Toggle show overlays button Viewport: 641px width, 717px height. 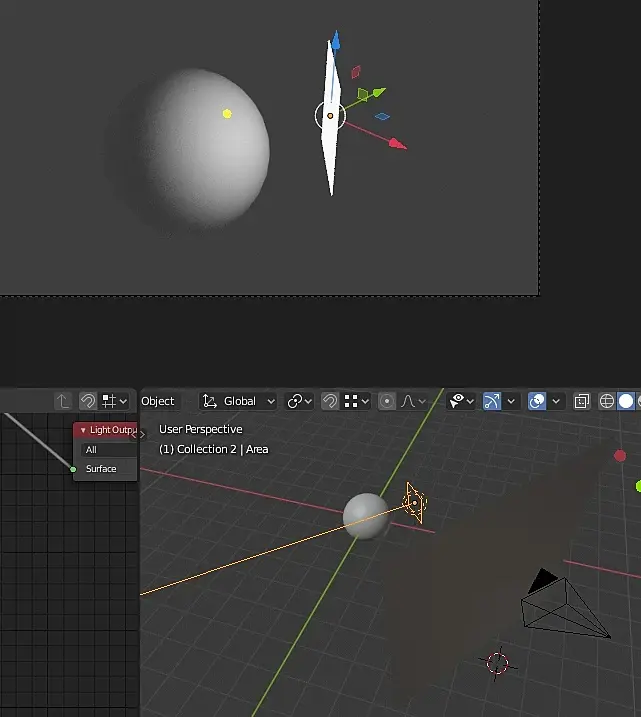pyautogui.click(x=537, y=401)
